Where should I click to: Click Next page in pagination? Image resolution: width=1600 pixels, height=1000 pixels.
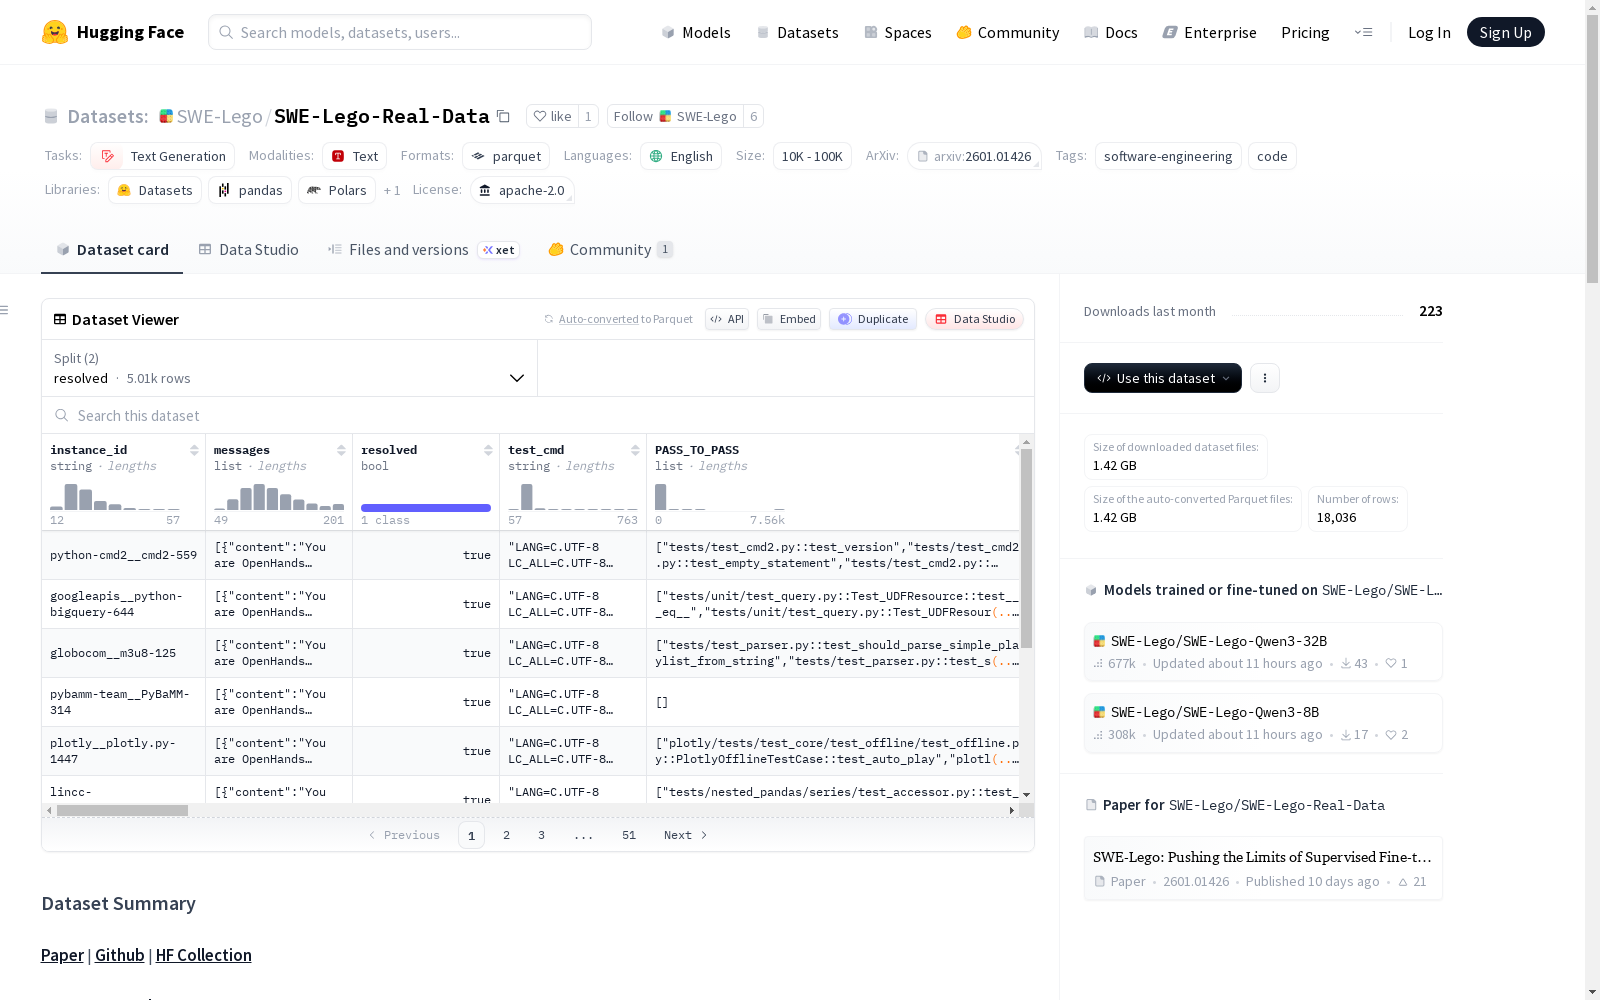686,835
